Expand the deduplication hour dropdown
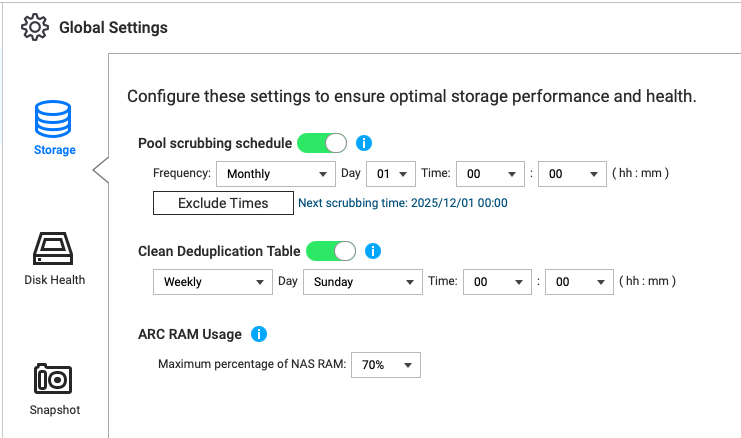The image size is (741, 438). coord(497,282)
